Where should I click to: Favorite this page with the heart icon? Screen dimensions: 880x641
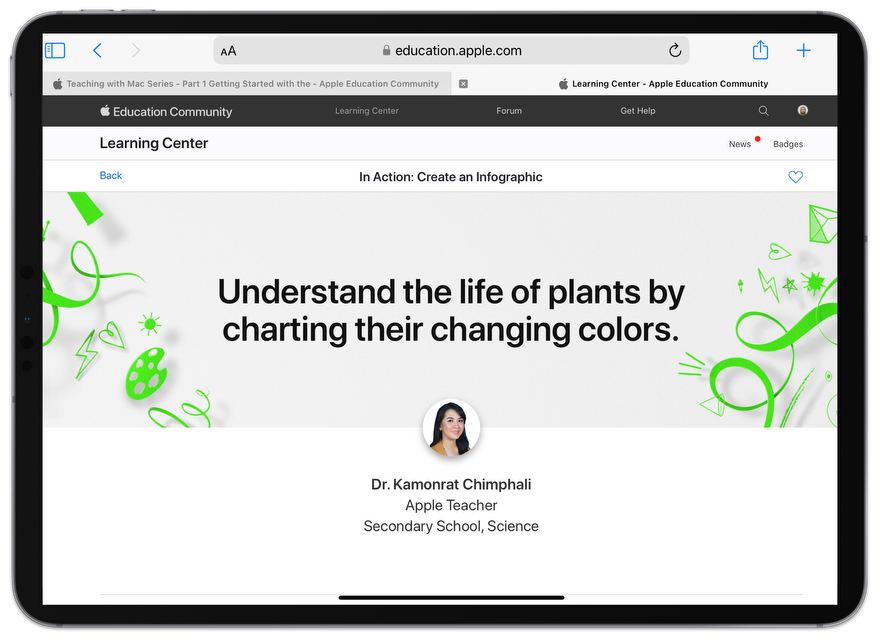click(x=795, y=177)
